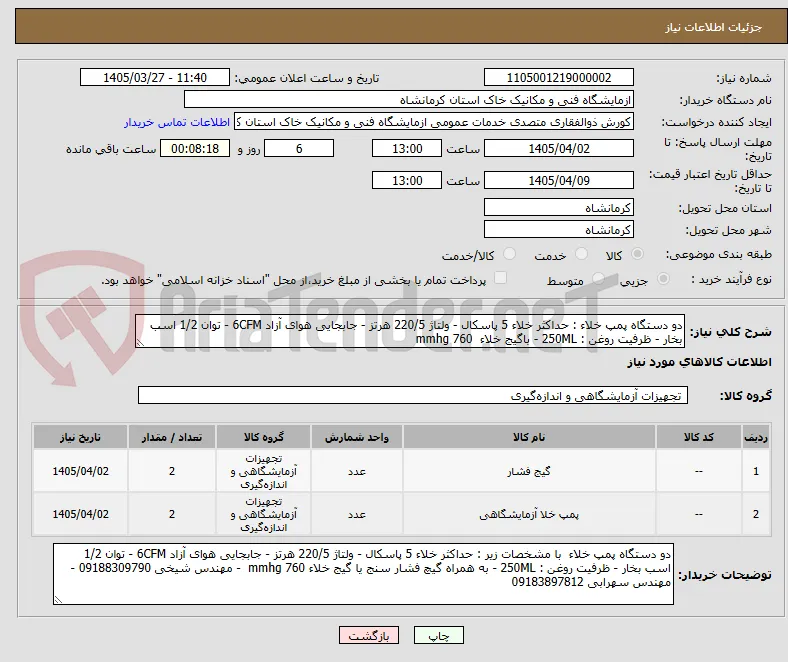Click the quantity 2 in پمپ خلا row
Viewport: 788px width, 662px height.
pyautogui.click(x=172, y=514)
